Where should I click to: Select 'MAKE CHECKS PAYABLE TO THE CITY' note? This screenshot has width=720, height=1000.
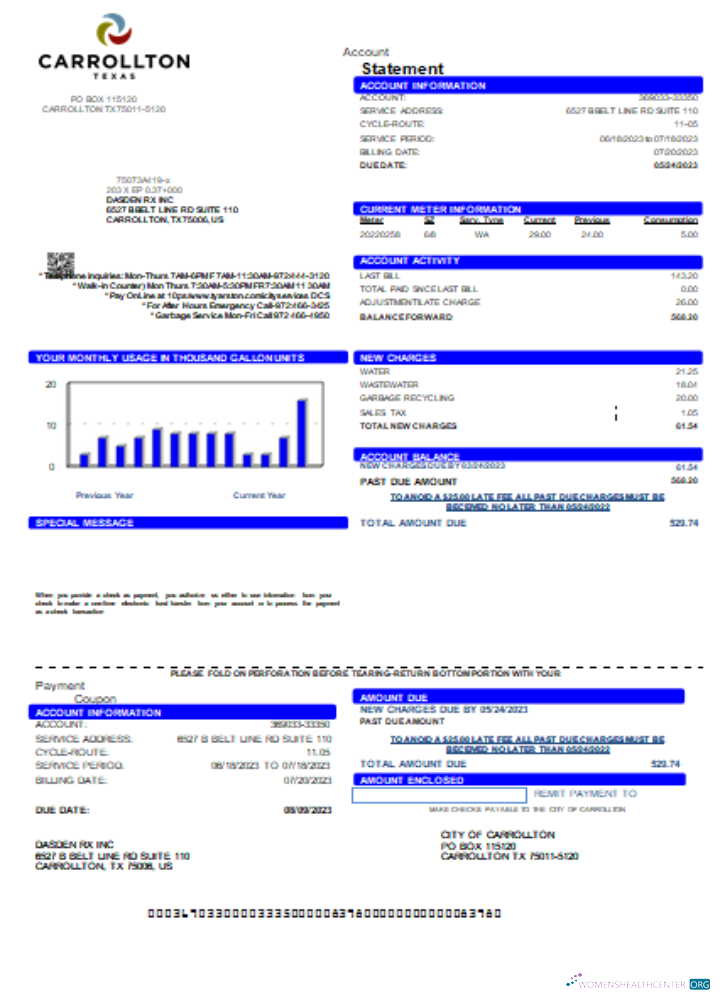527,809
